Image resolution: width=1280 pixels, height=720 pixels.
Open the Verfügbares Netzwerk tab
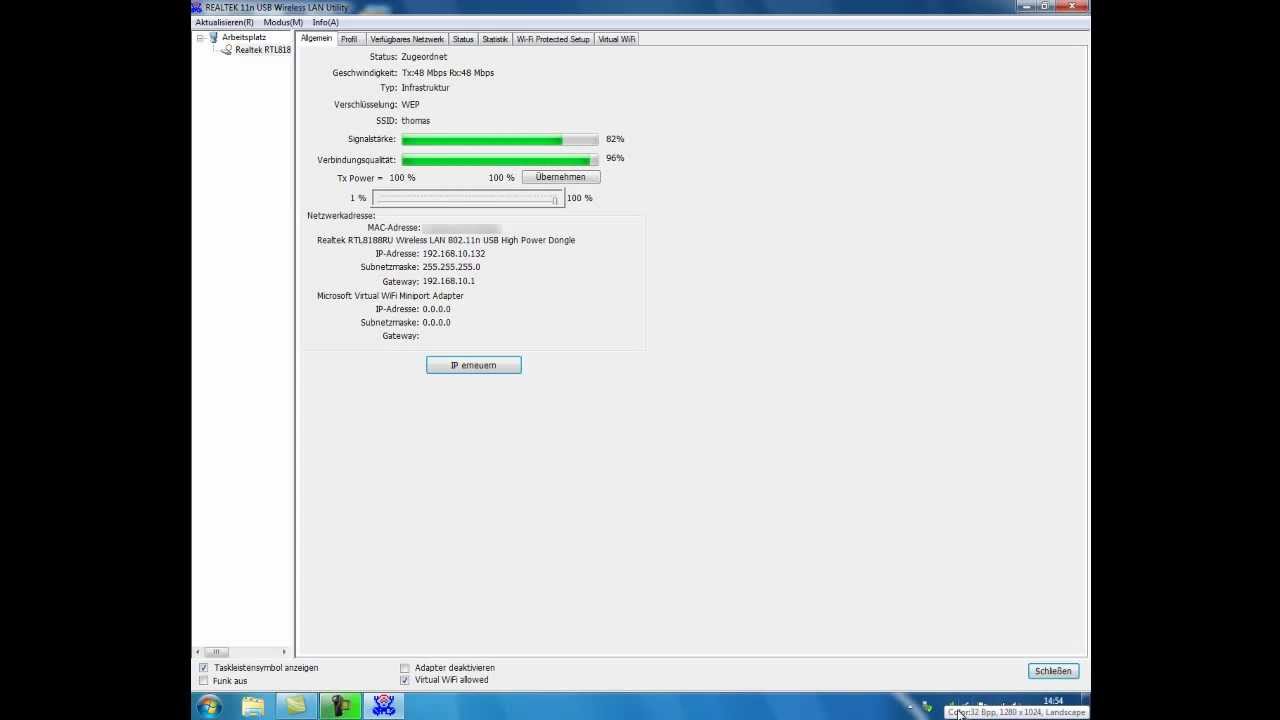coord(407,39)
